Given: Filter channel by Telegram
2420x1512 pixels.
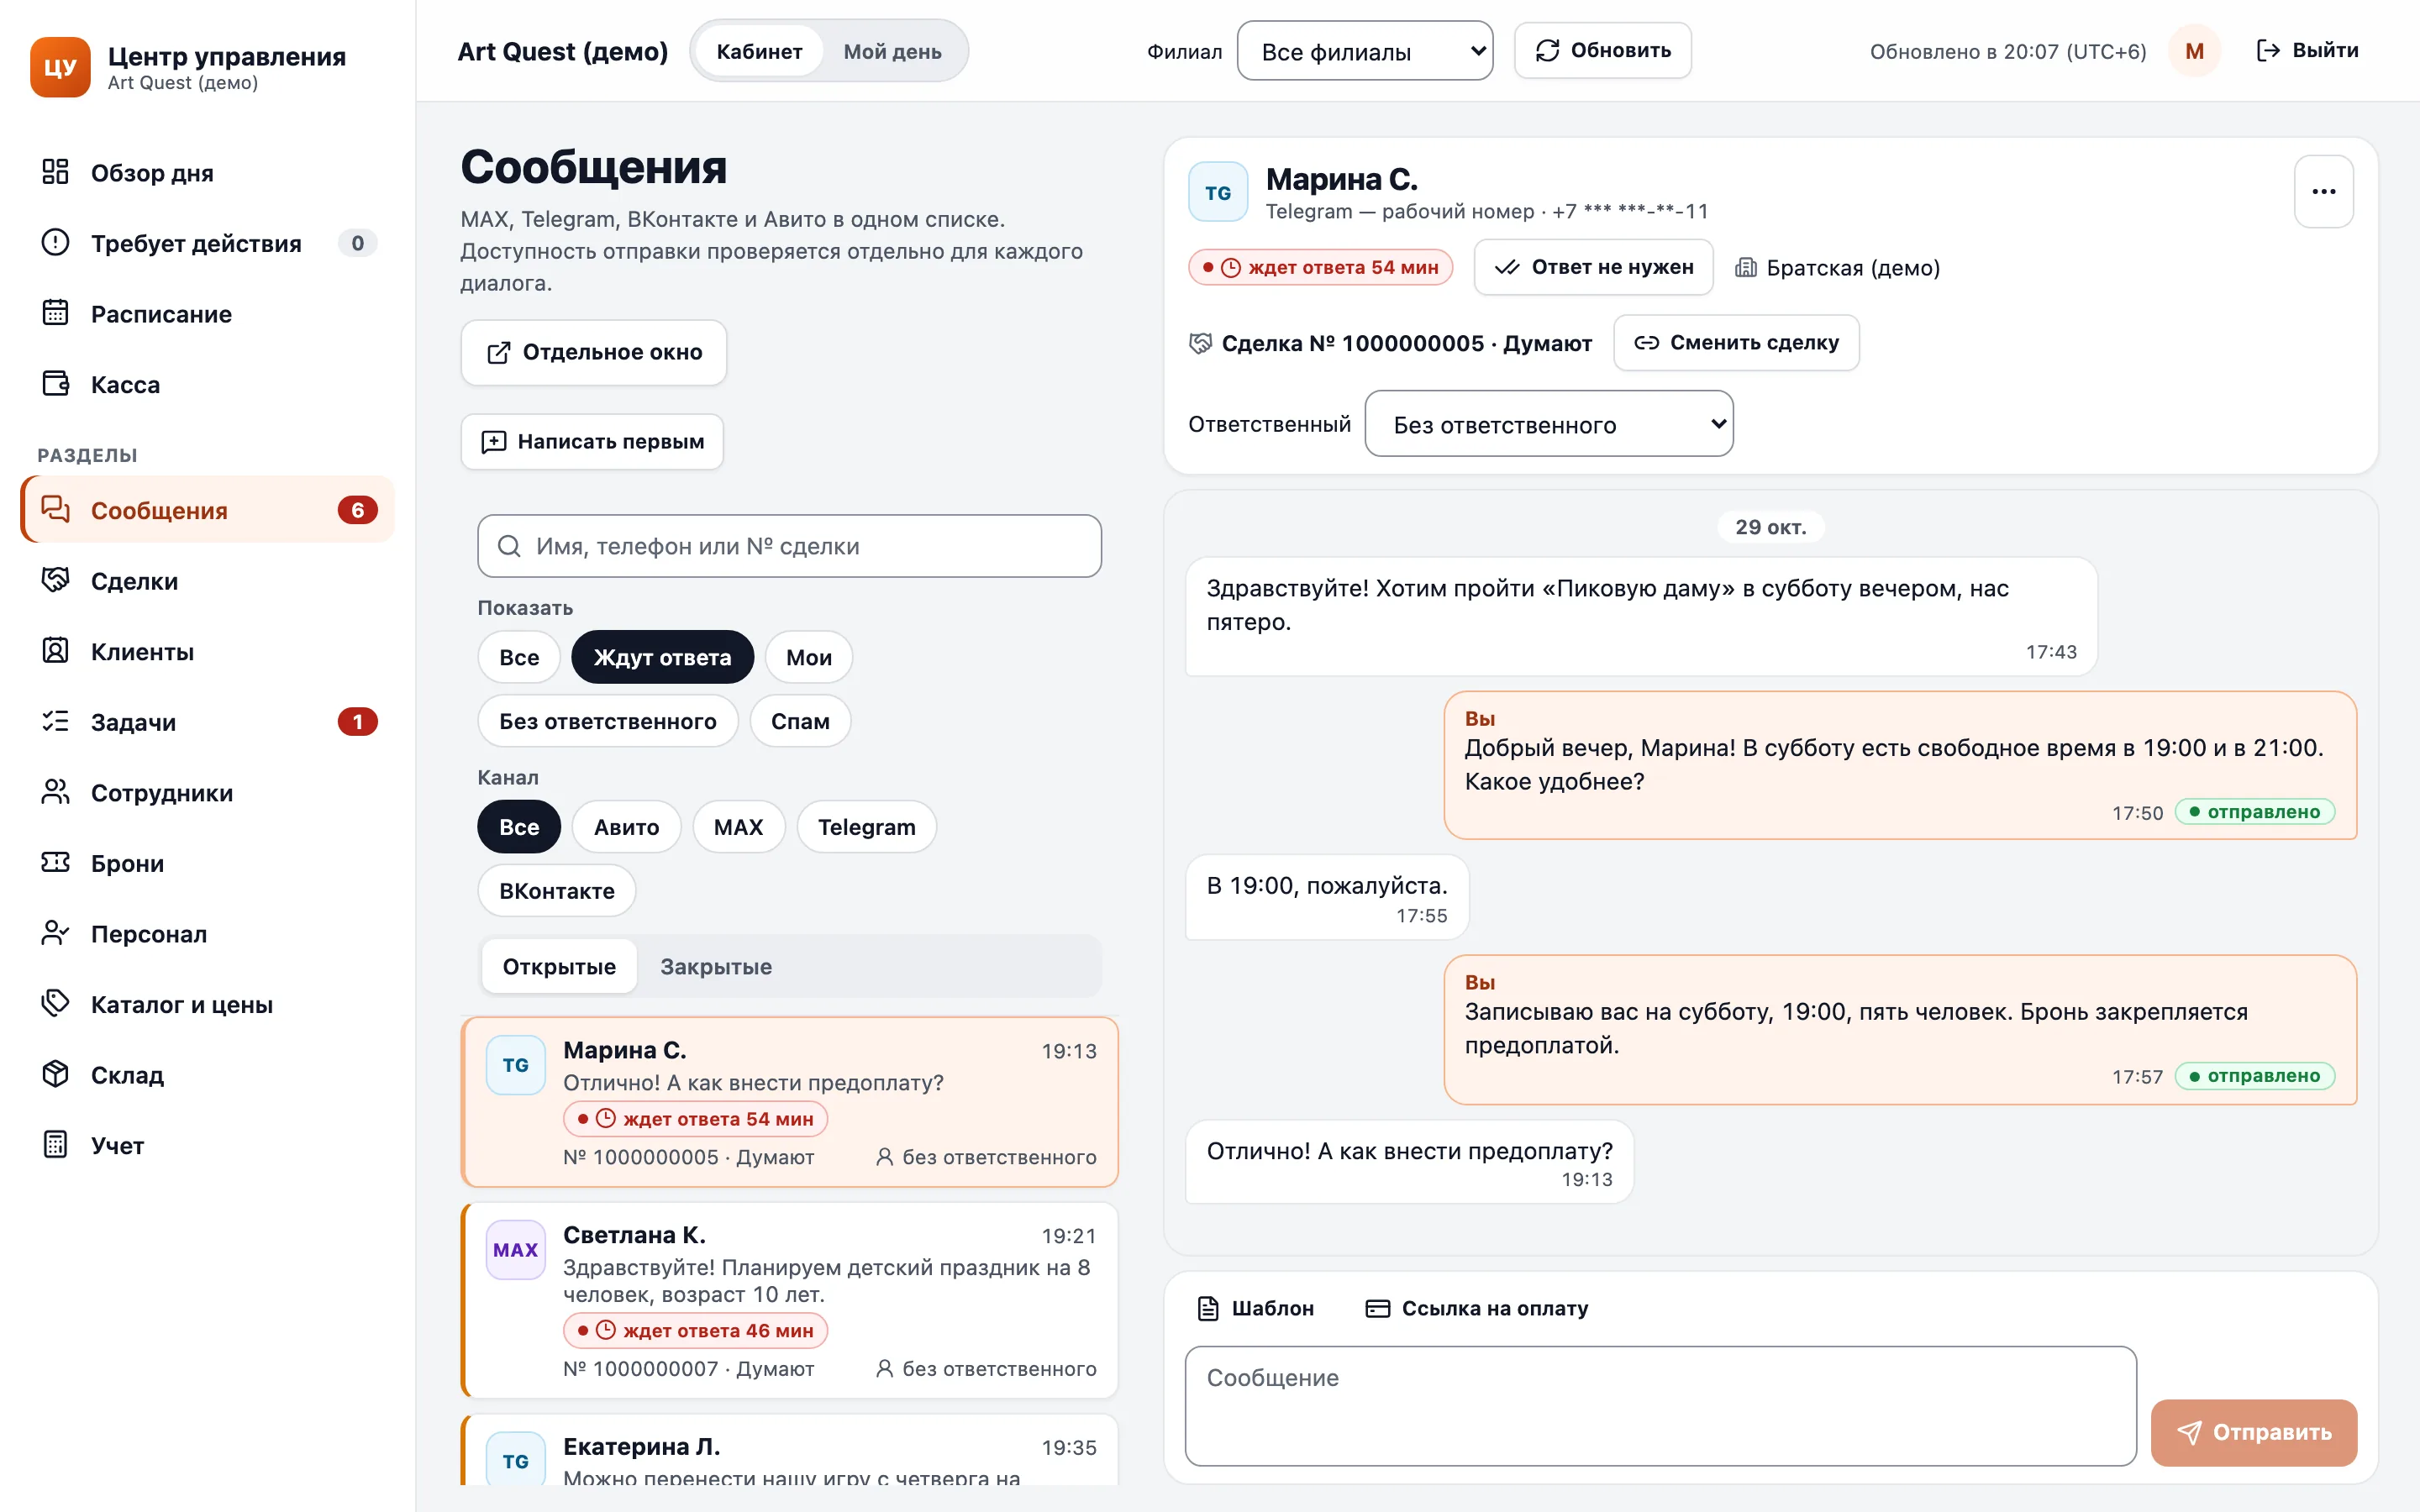Looking at the screenshot, I should tap(866, 827).
